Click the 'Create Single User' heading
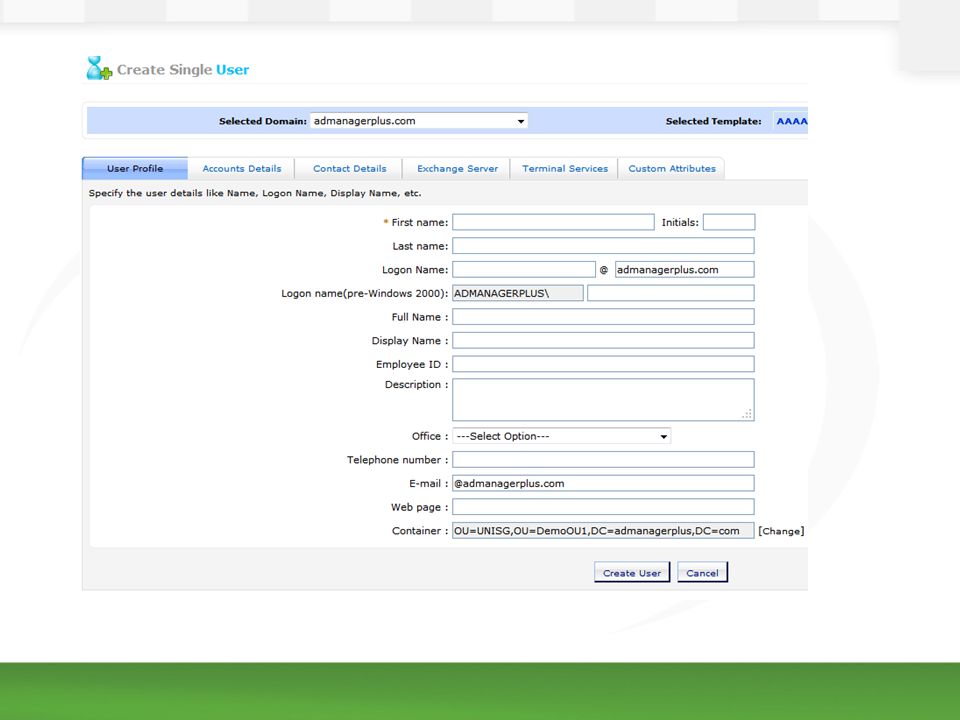Viewport: 960px width, 720px height. [x=182, y=70]
